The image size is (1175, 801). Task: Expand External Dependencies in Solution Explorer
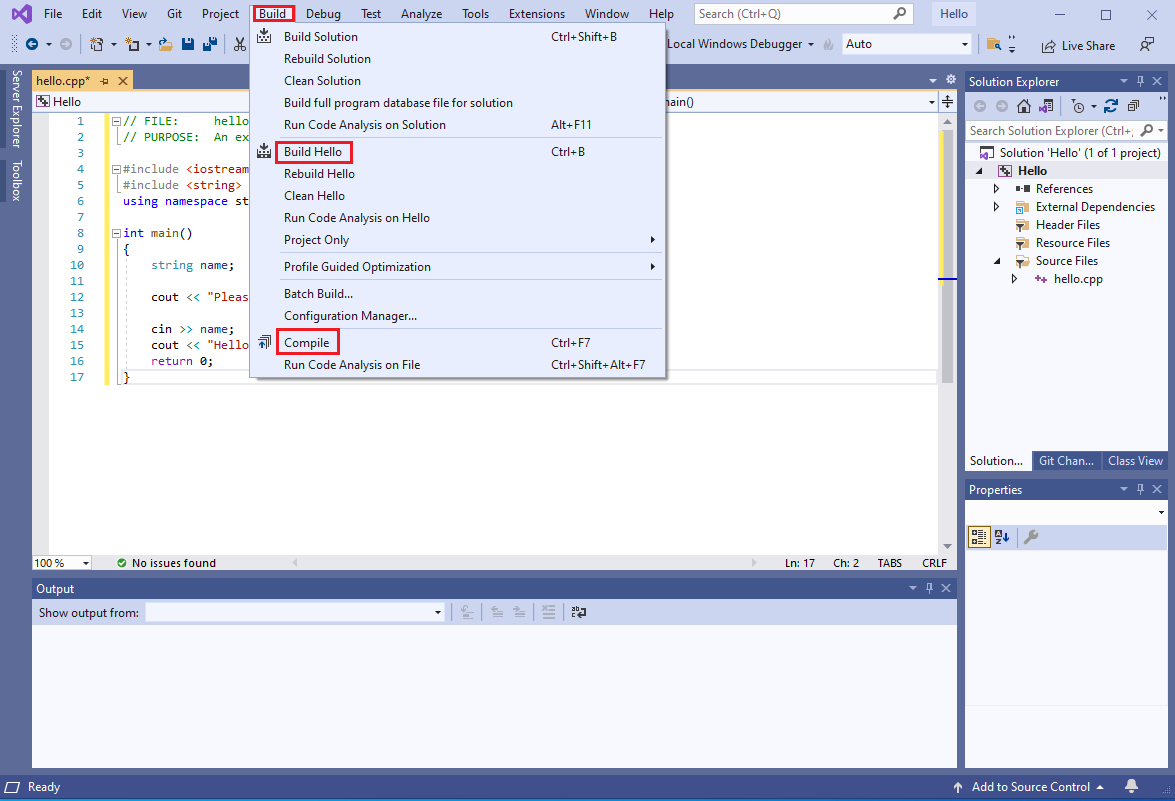click(996, 207)
